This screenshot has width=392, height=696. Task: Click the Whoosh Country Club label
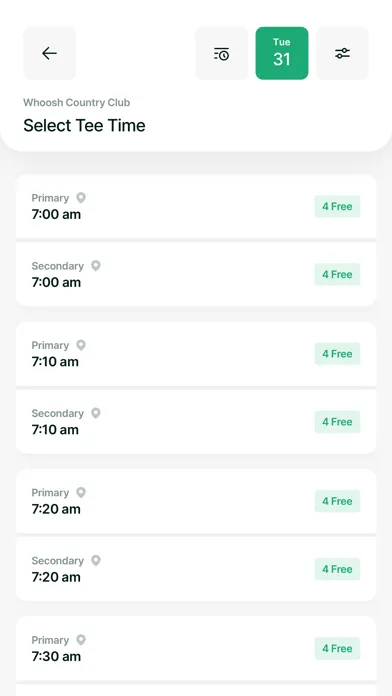(x=76, y=103)
